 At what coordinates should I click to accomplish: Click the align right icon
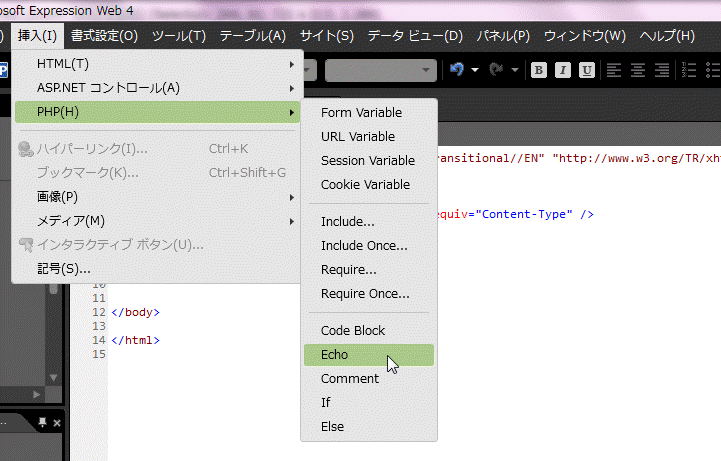pos(662,70)
